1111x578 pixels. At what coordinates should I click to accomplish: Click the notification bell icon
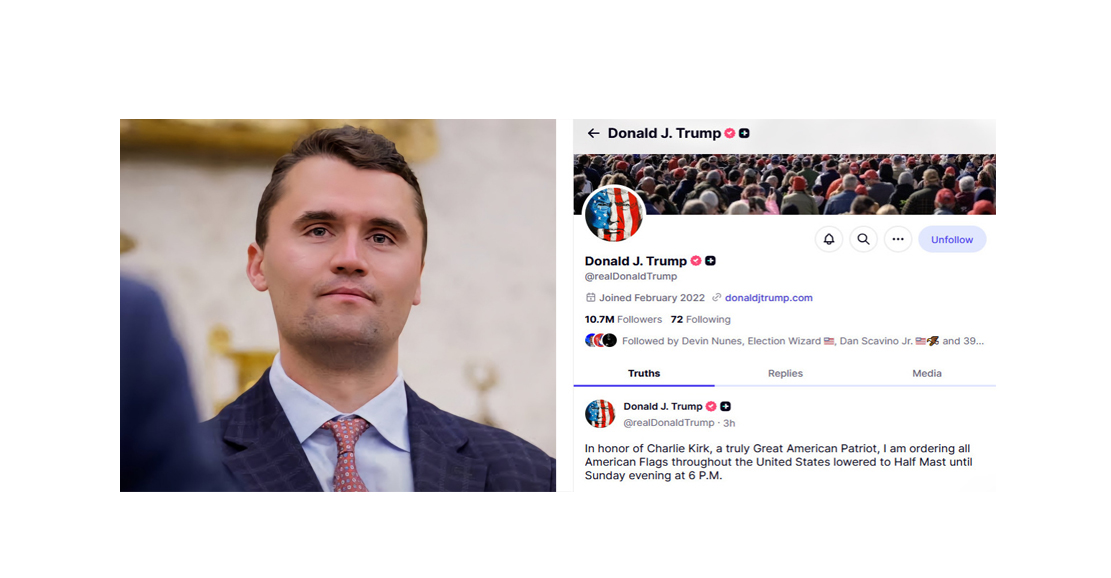tap(828, 239)
